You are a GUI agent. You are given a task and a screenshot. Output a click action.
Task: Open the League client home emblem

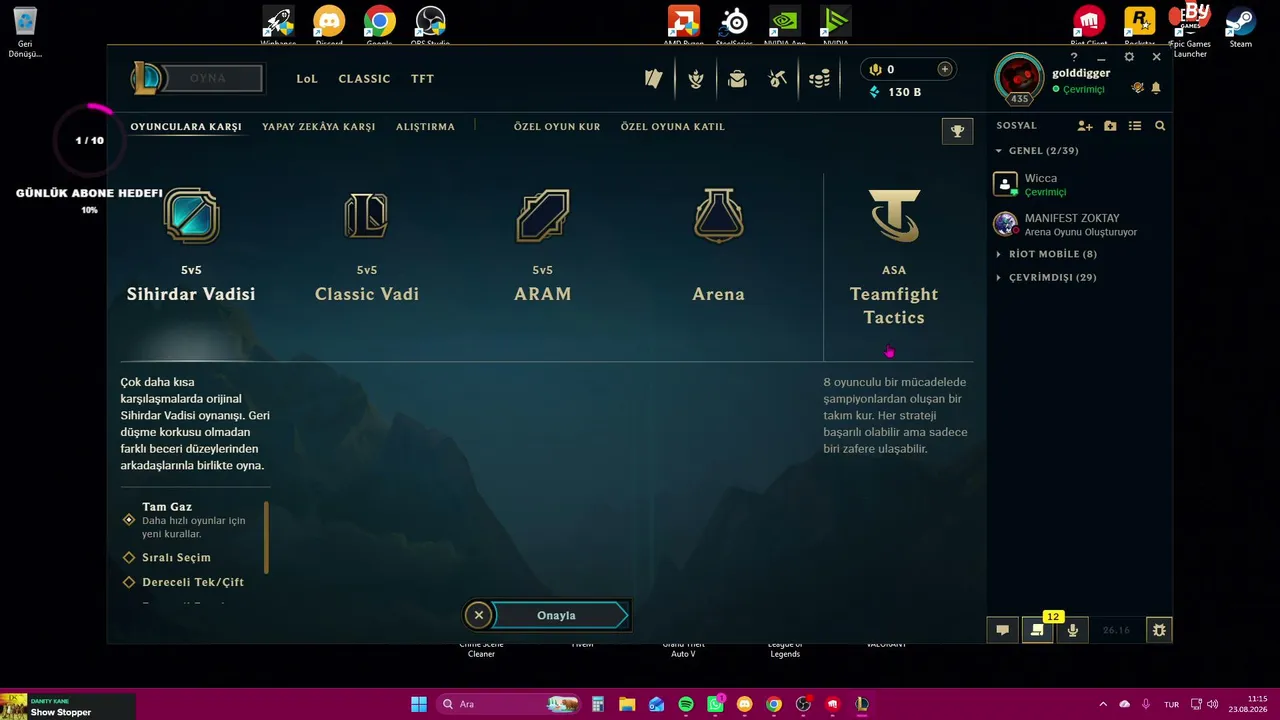coord(147,78)
